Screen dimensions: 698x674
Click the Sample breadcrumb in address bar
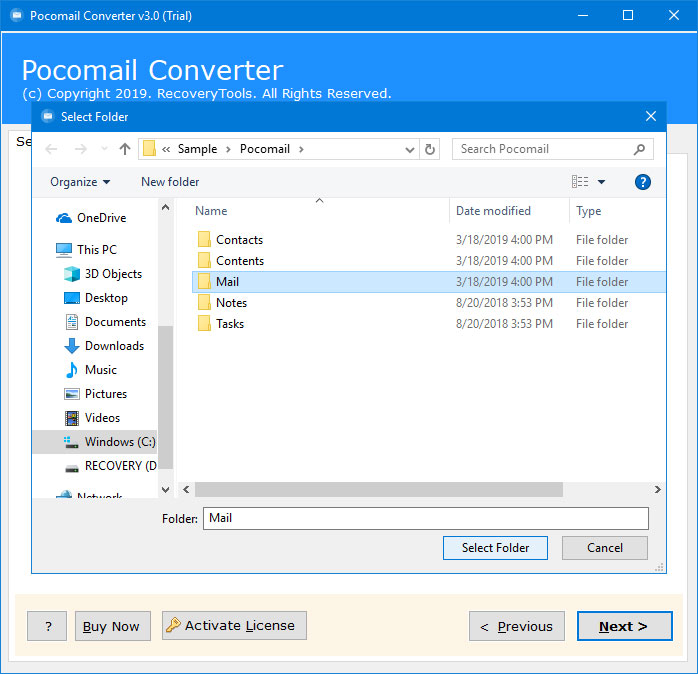pos(197,149)
